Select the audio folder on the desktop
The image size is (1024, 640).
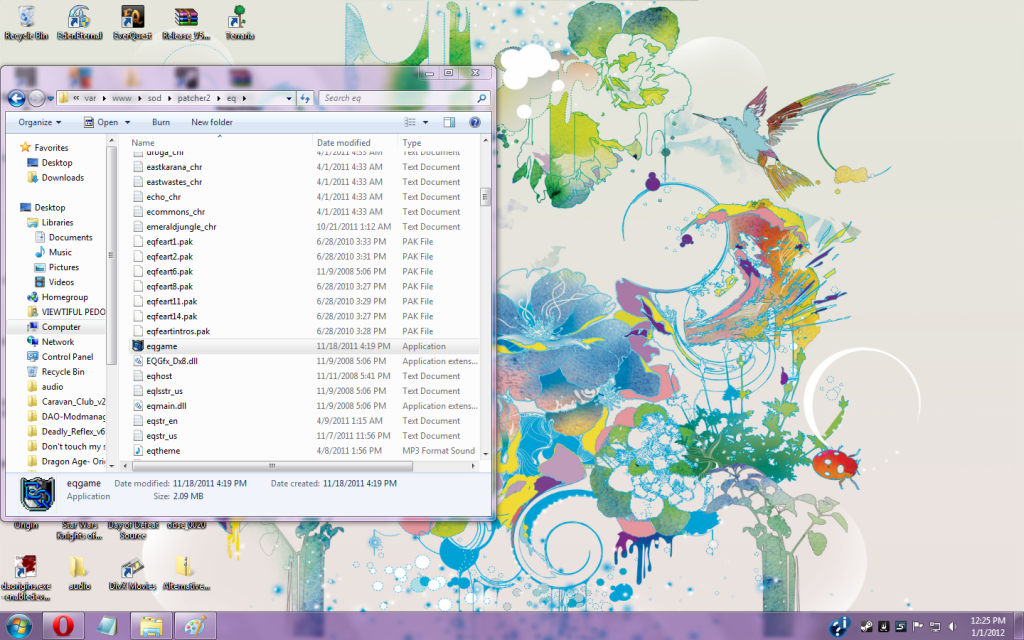[x=79, y=573]
